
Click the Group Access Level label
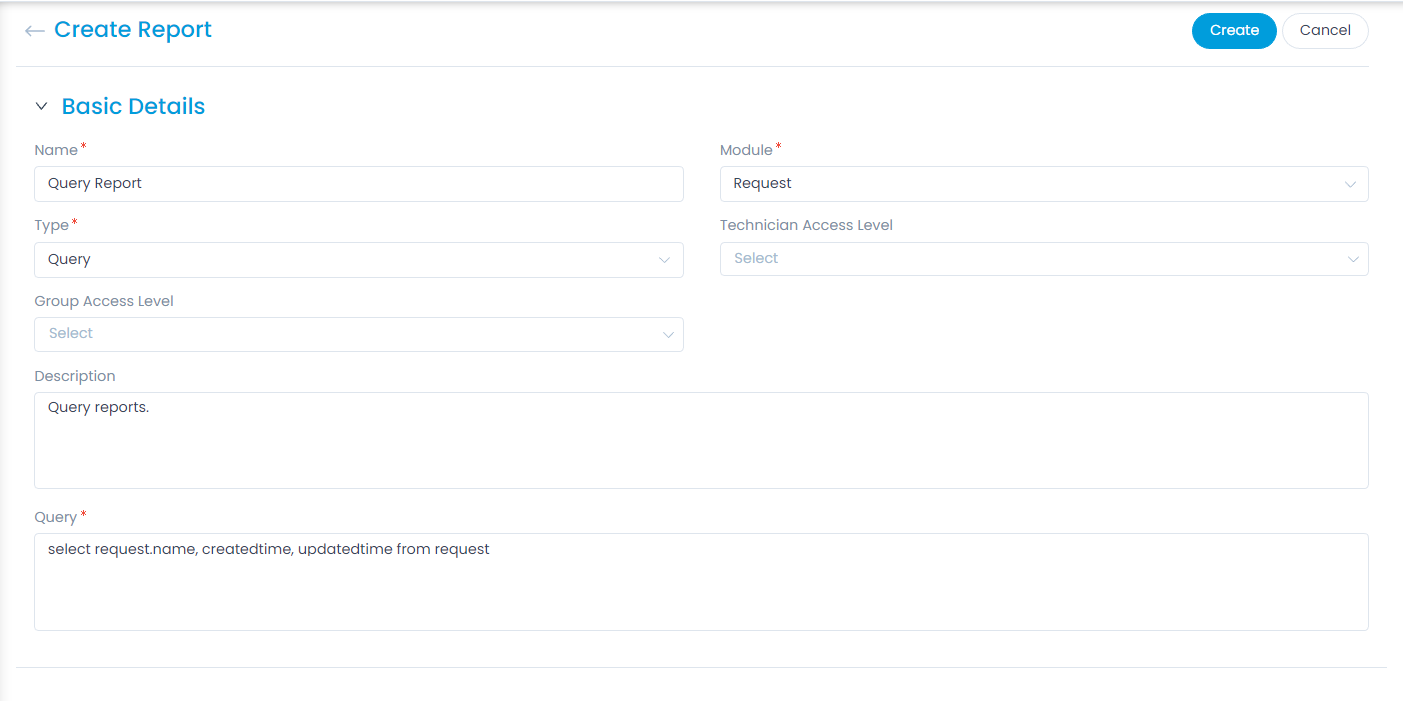pos(104,301)
